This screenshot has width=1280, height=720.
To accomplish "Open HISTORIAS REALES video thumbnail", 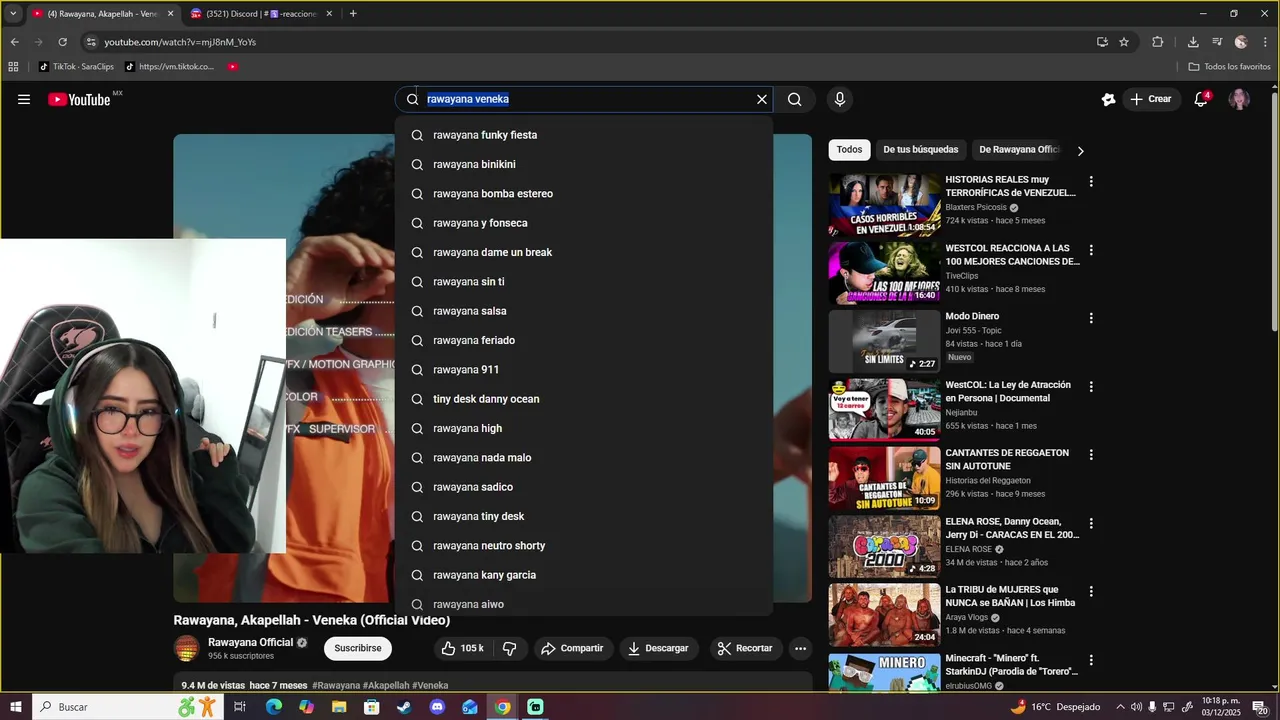I will tap(884, 205).
